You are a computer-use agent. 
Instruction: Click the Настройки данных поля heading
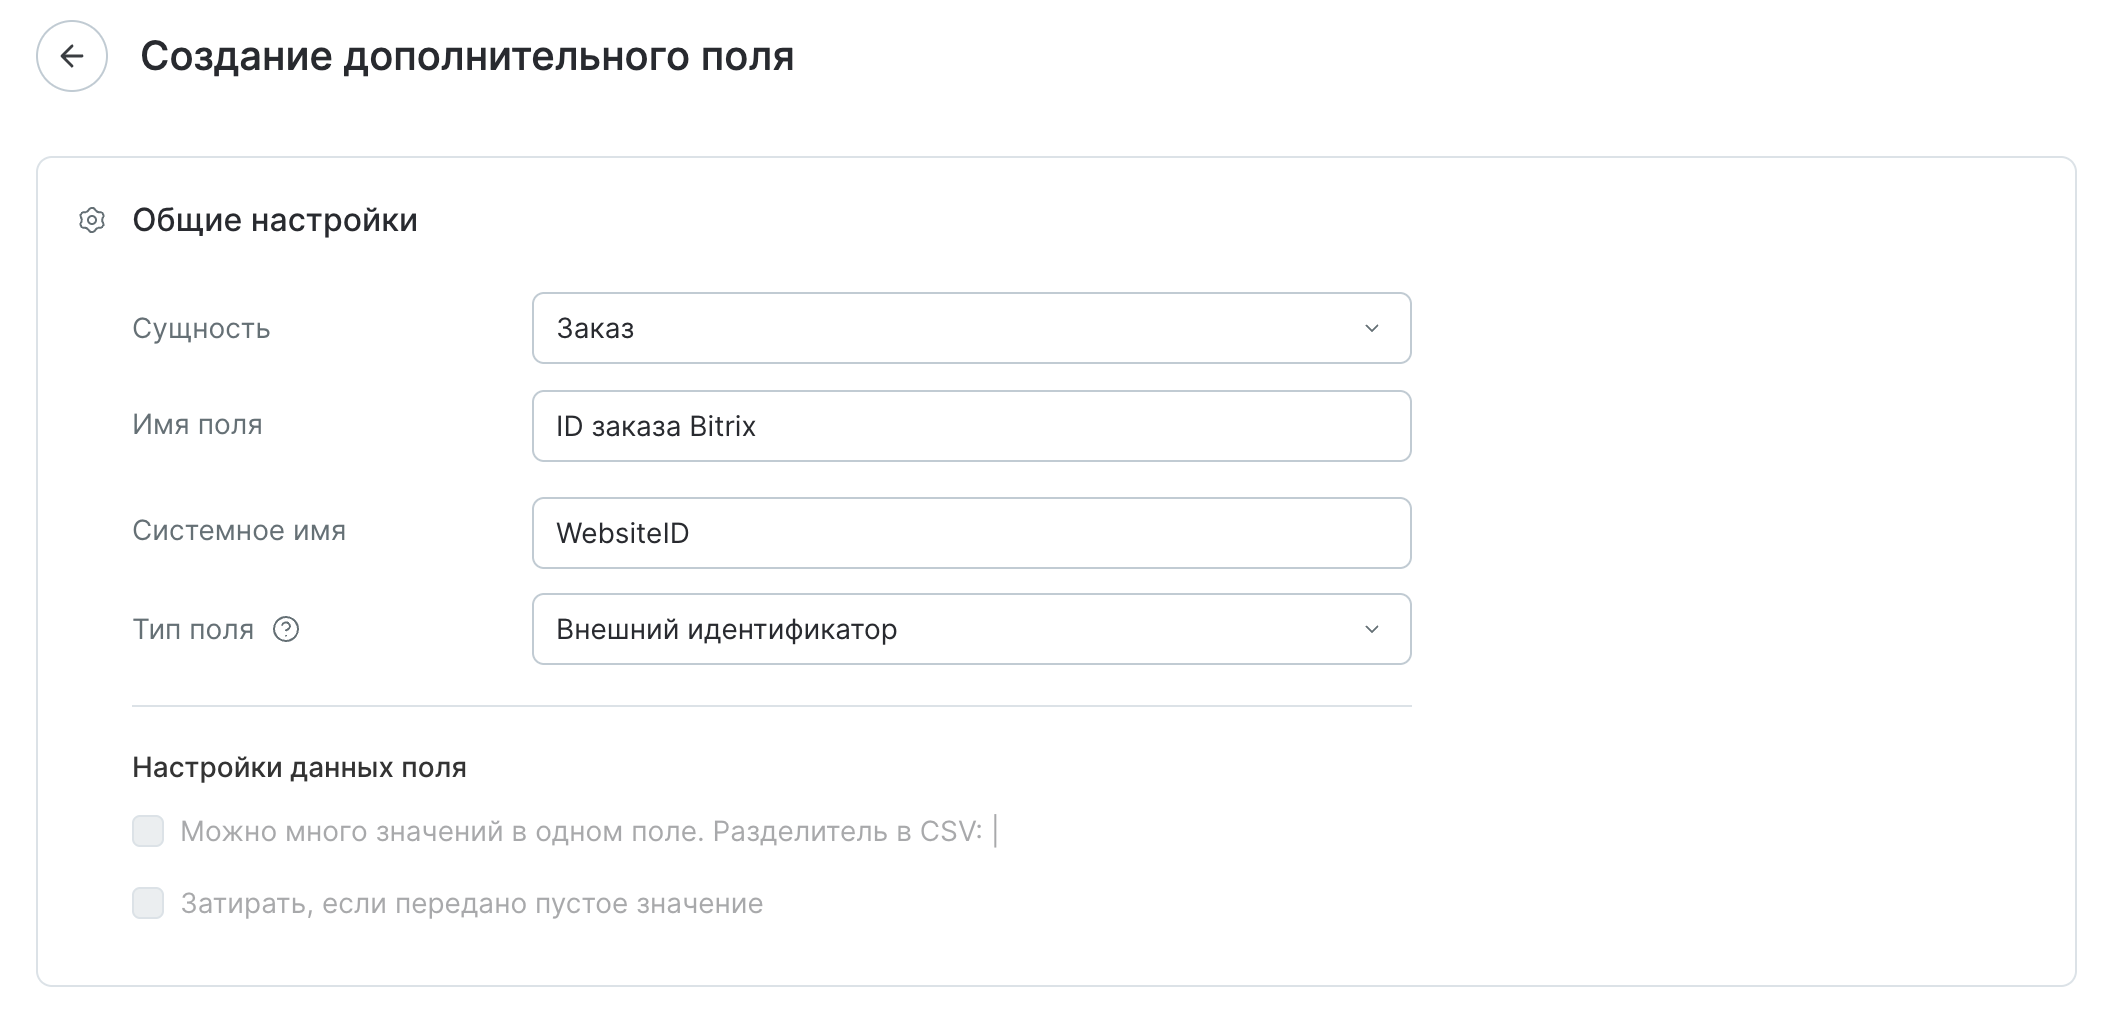(x=298, y=768)
